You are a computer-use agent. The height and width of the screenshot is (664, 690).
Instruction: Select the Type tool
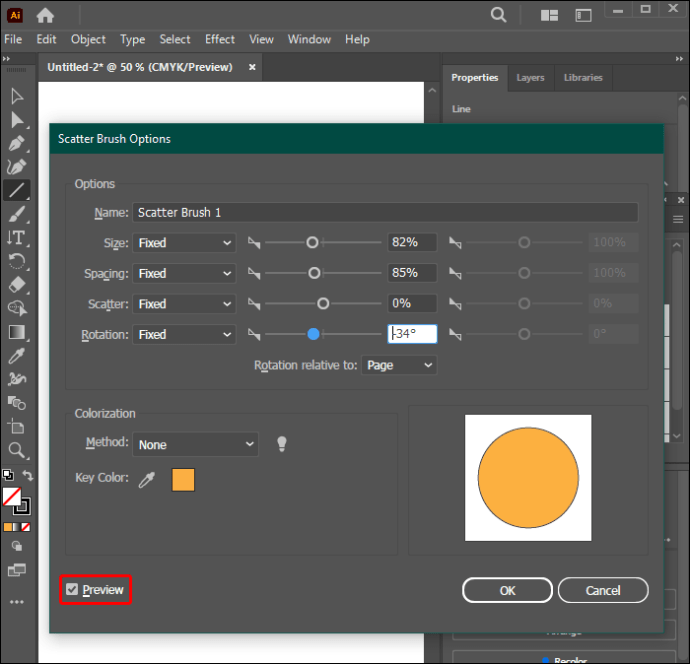click(x=17, y=238)
